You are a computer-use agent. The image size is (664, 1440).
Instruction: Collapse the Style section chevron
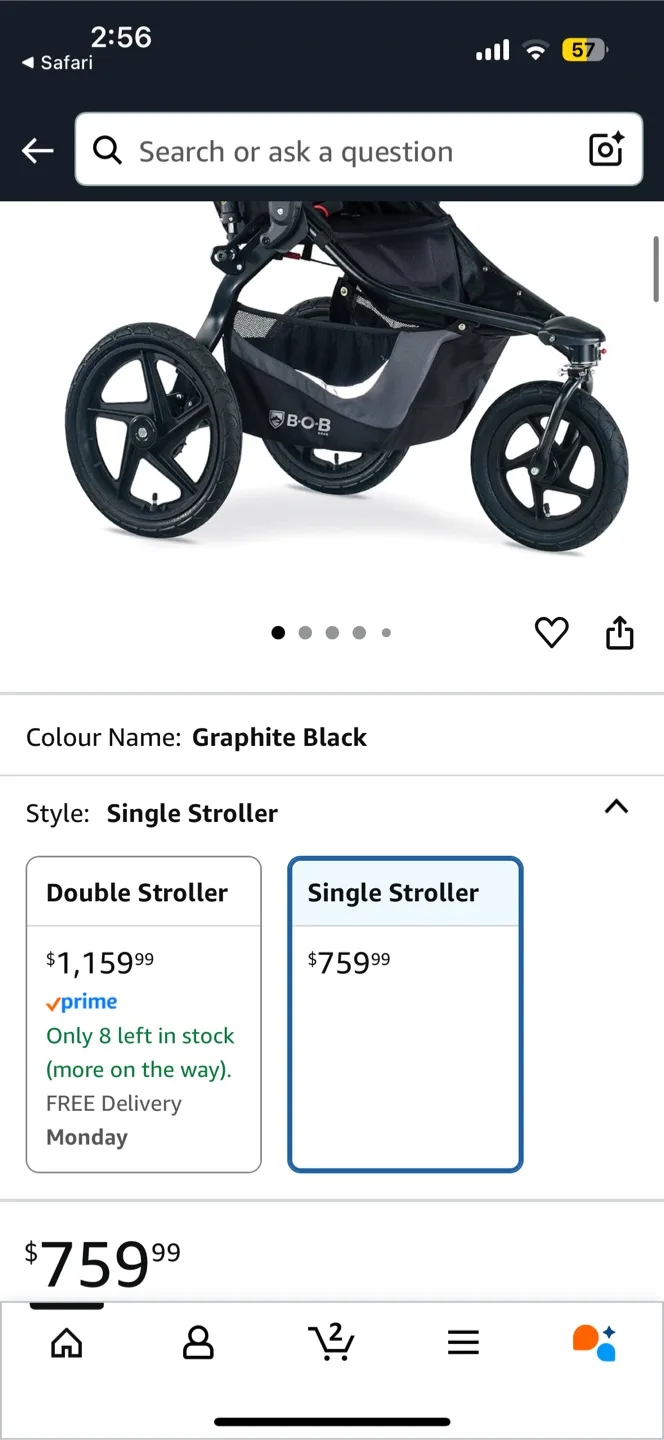pos(617,807)
